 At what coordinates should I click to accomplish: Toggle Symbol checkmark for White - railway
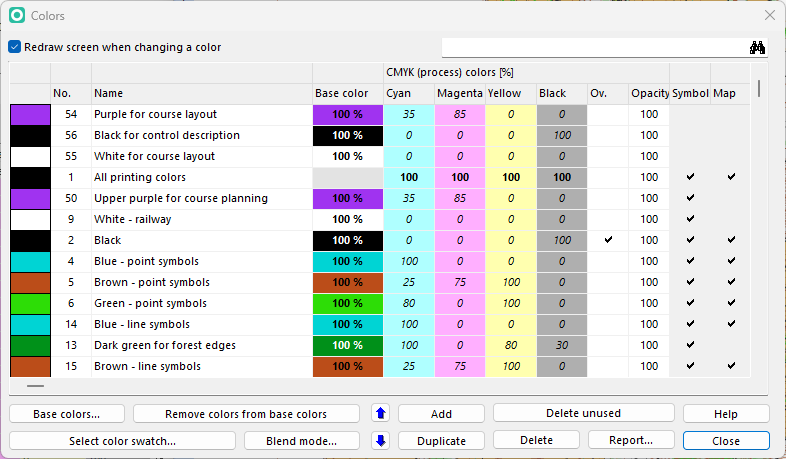690,218
